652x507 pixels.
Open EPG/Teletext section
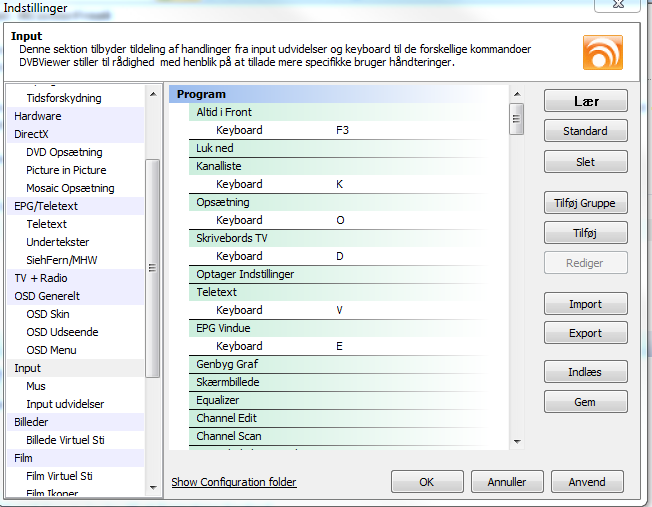click(x=76, y=206)
